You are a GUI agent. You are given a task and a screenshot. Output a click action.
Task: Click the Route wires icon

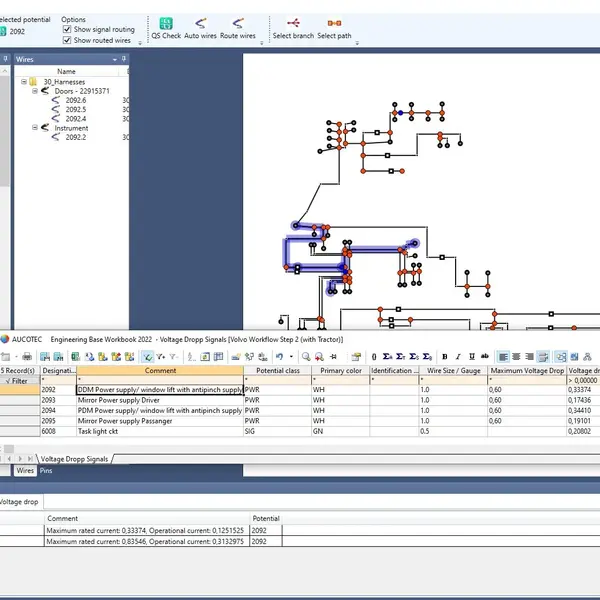[238, 27]
